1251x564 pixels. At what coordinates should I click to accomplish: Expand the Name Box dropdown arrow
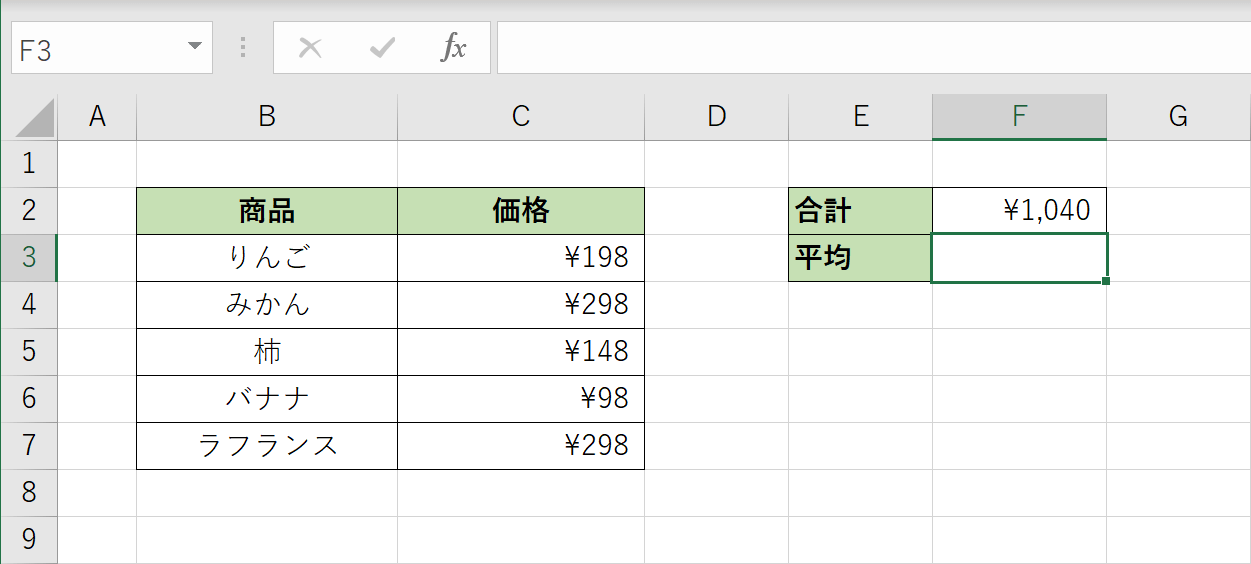(x=194, y=47)
